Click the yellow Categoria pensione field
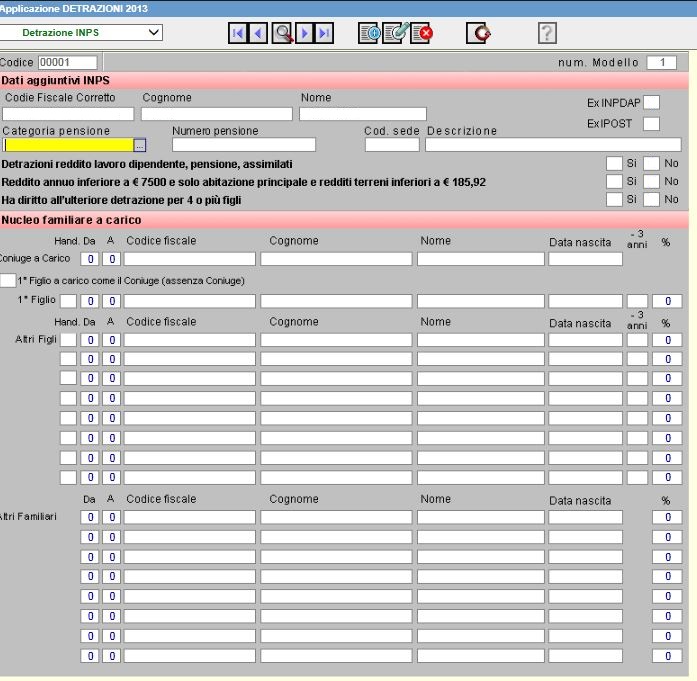The height and width of the screenshot is (681, 697). click(67, 146)
